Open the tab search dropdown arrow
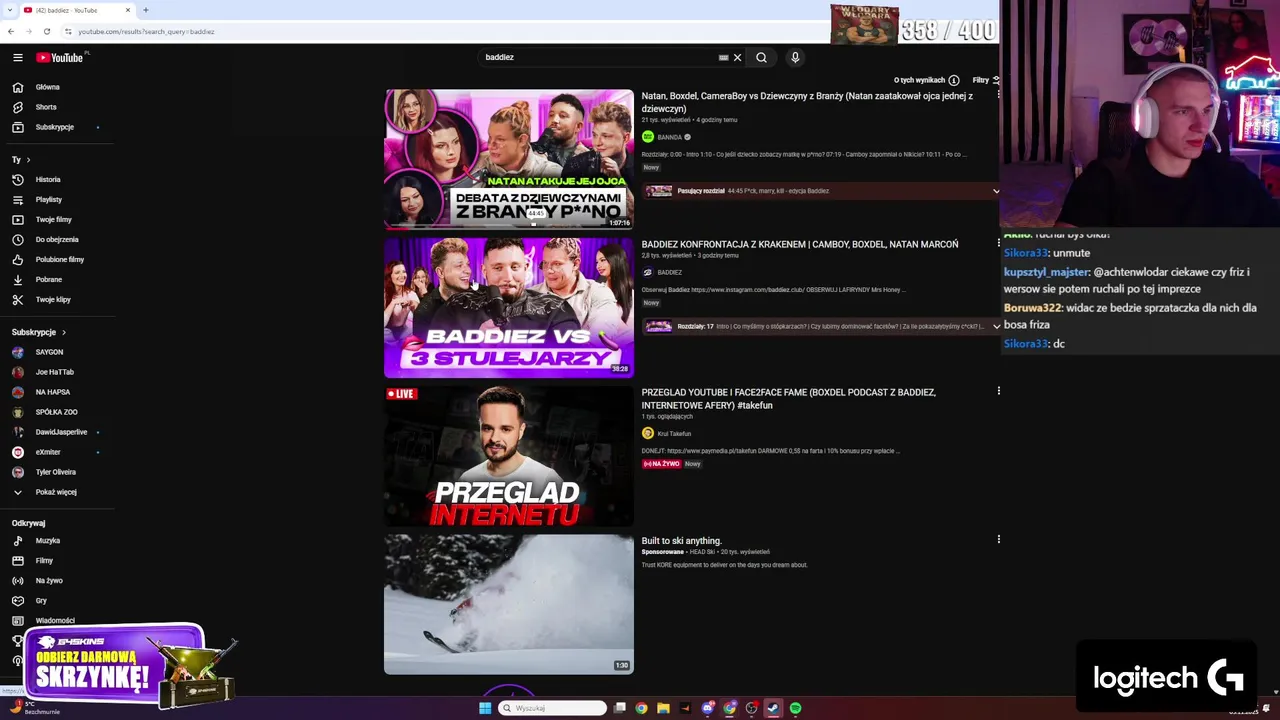This screenshot has height=720, width=1280. (9, 10)
